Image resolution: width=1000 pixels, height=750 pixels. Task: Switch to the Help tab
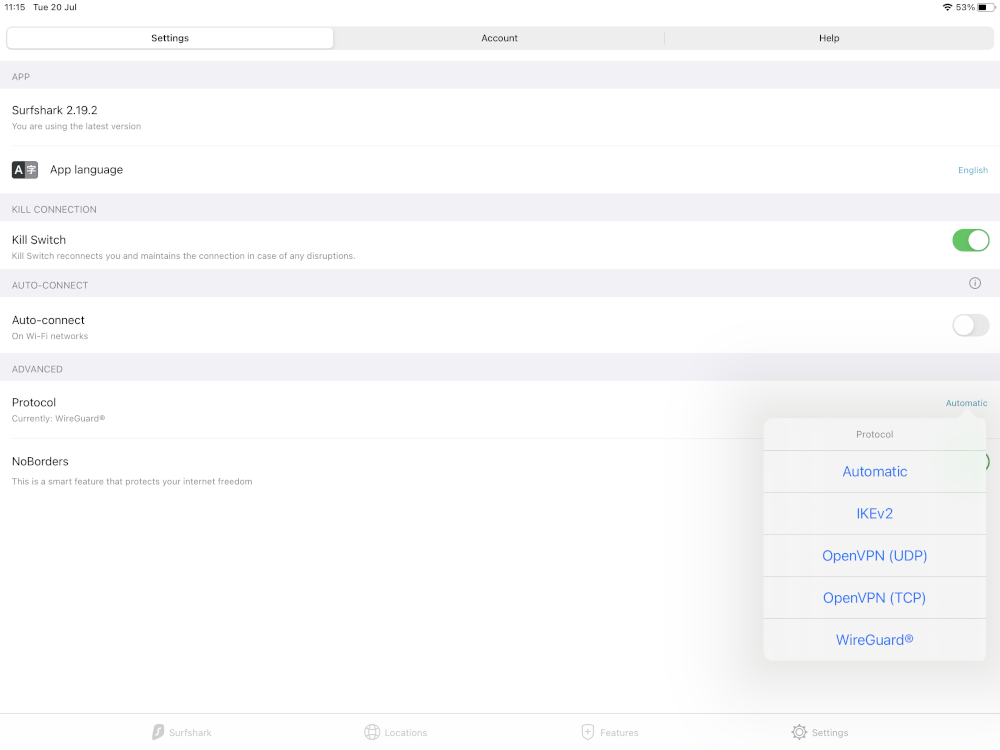tap(829, 38)
